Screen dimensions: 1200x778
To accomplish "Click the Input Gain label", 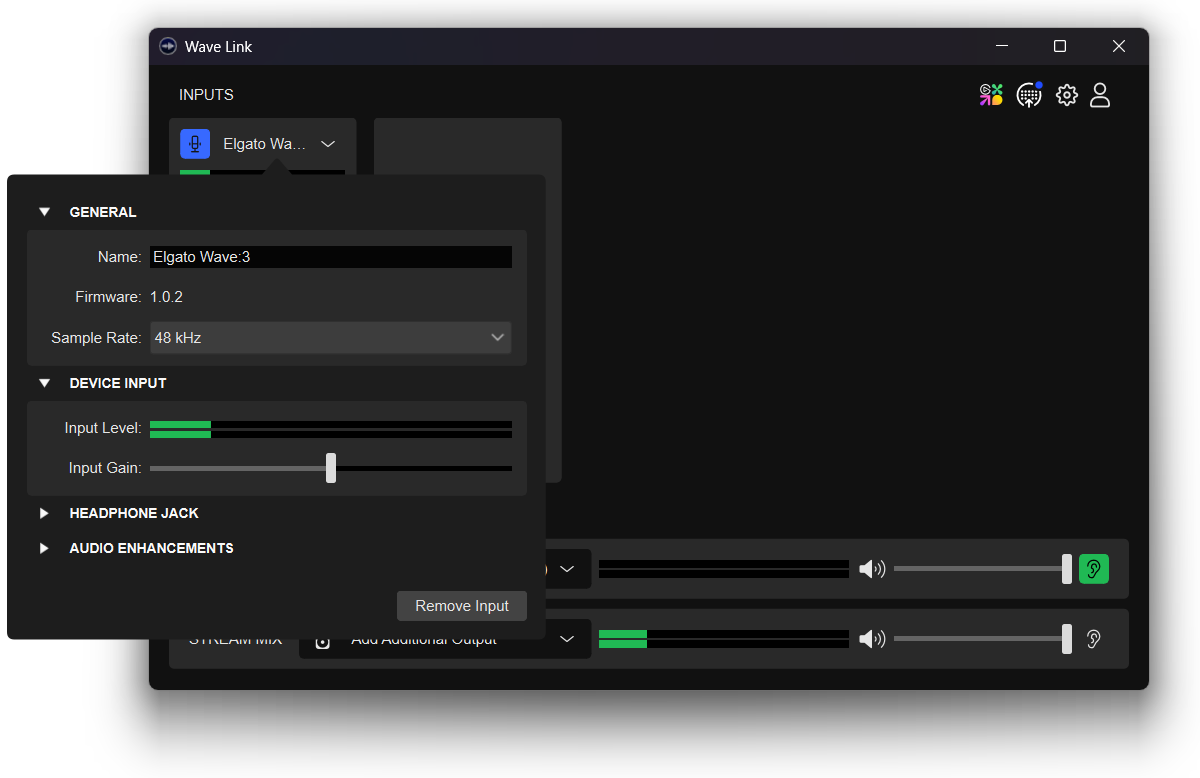I will [105, 468].
